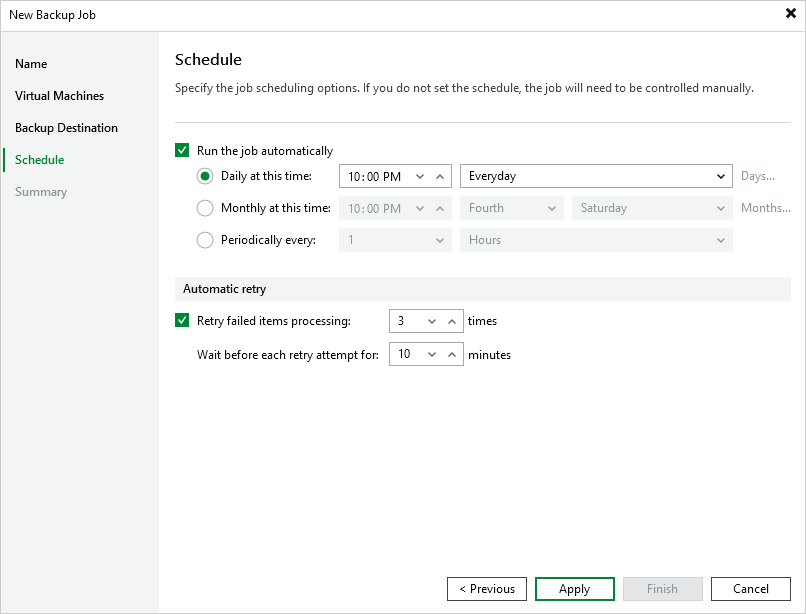
Task: Select the Name step in the sidebar
Action: (31, 63)
